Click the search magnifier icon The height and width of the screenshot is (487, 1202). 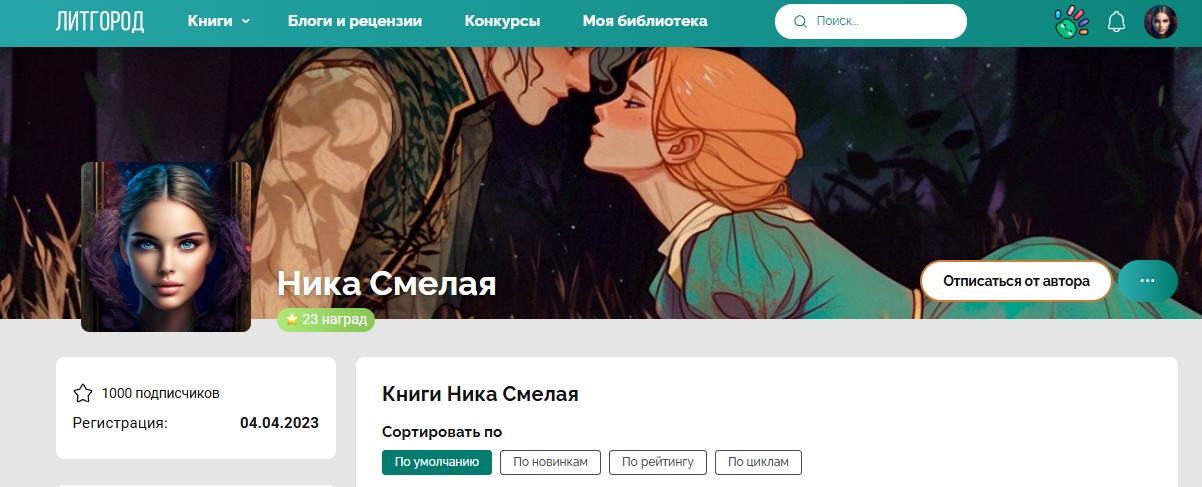(800, 21)
